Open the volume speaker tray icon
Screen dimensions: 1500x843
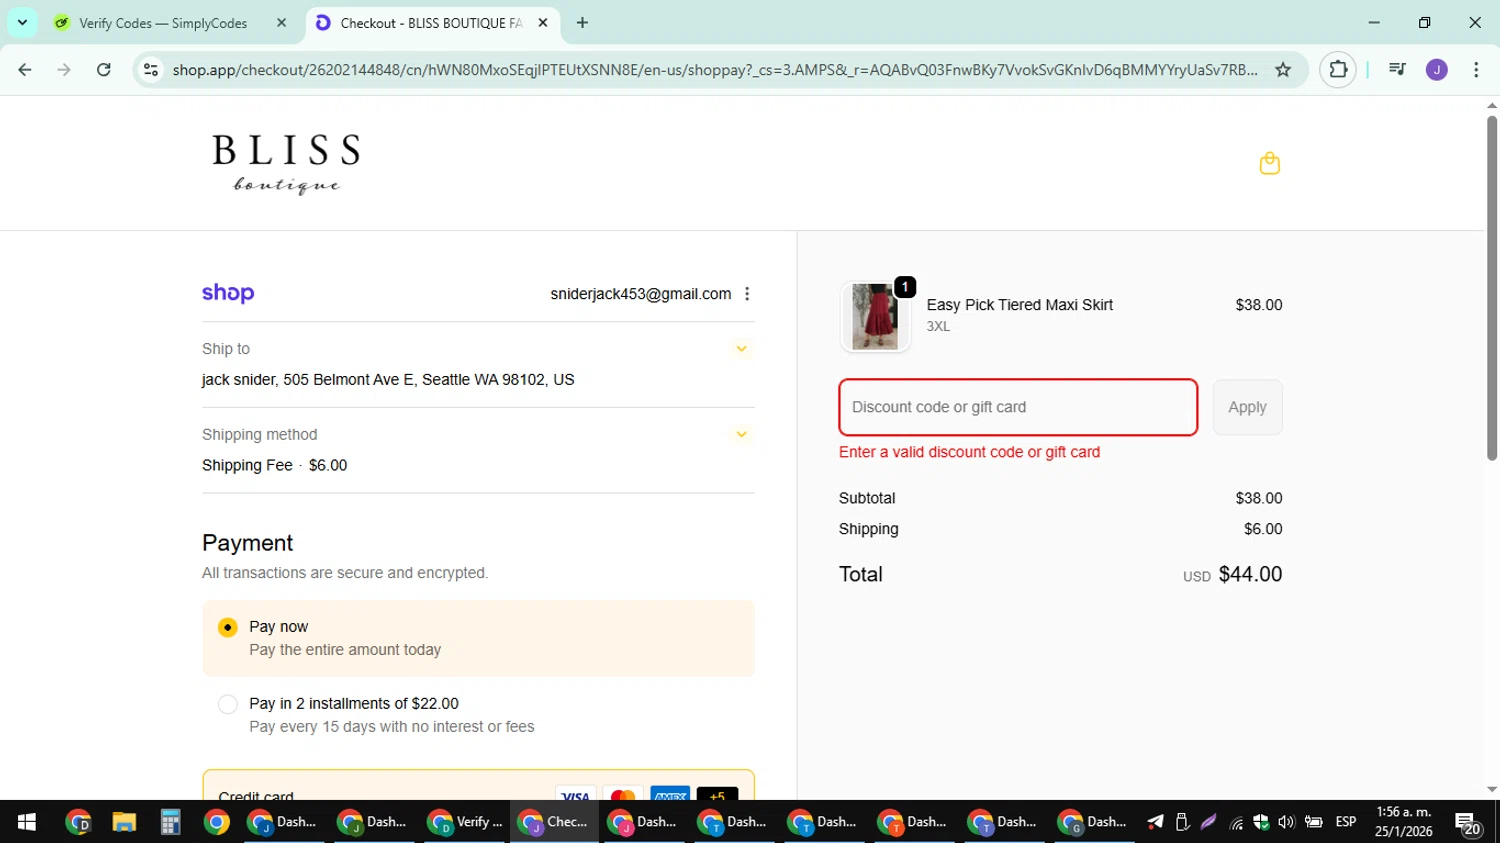point(1286,822)
